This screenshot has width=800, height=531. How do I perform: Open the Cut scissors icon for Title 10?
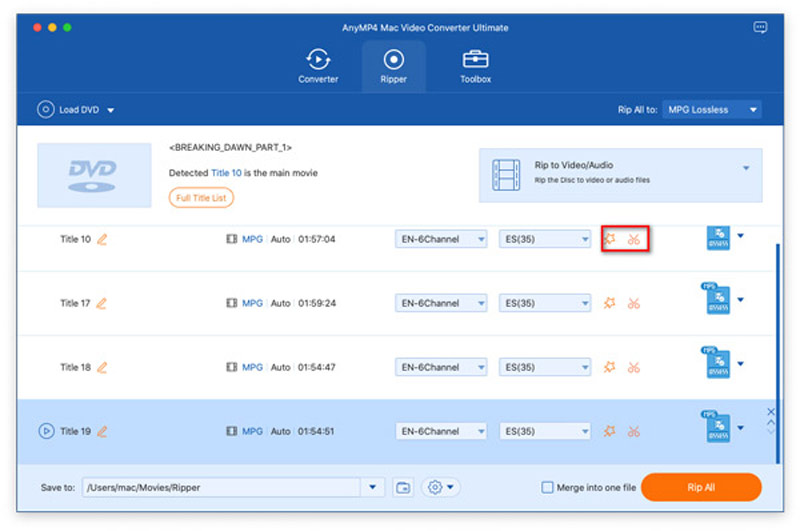click(x=634, y=239)
